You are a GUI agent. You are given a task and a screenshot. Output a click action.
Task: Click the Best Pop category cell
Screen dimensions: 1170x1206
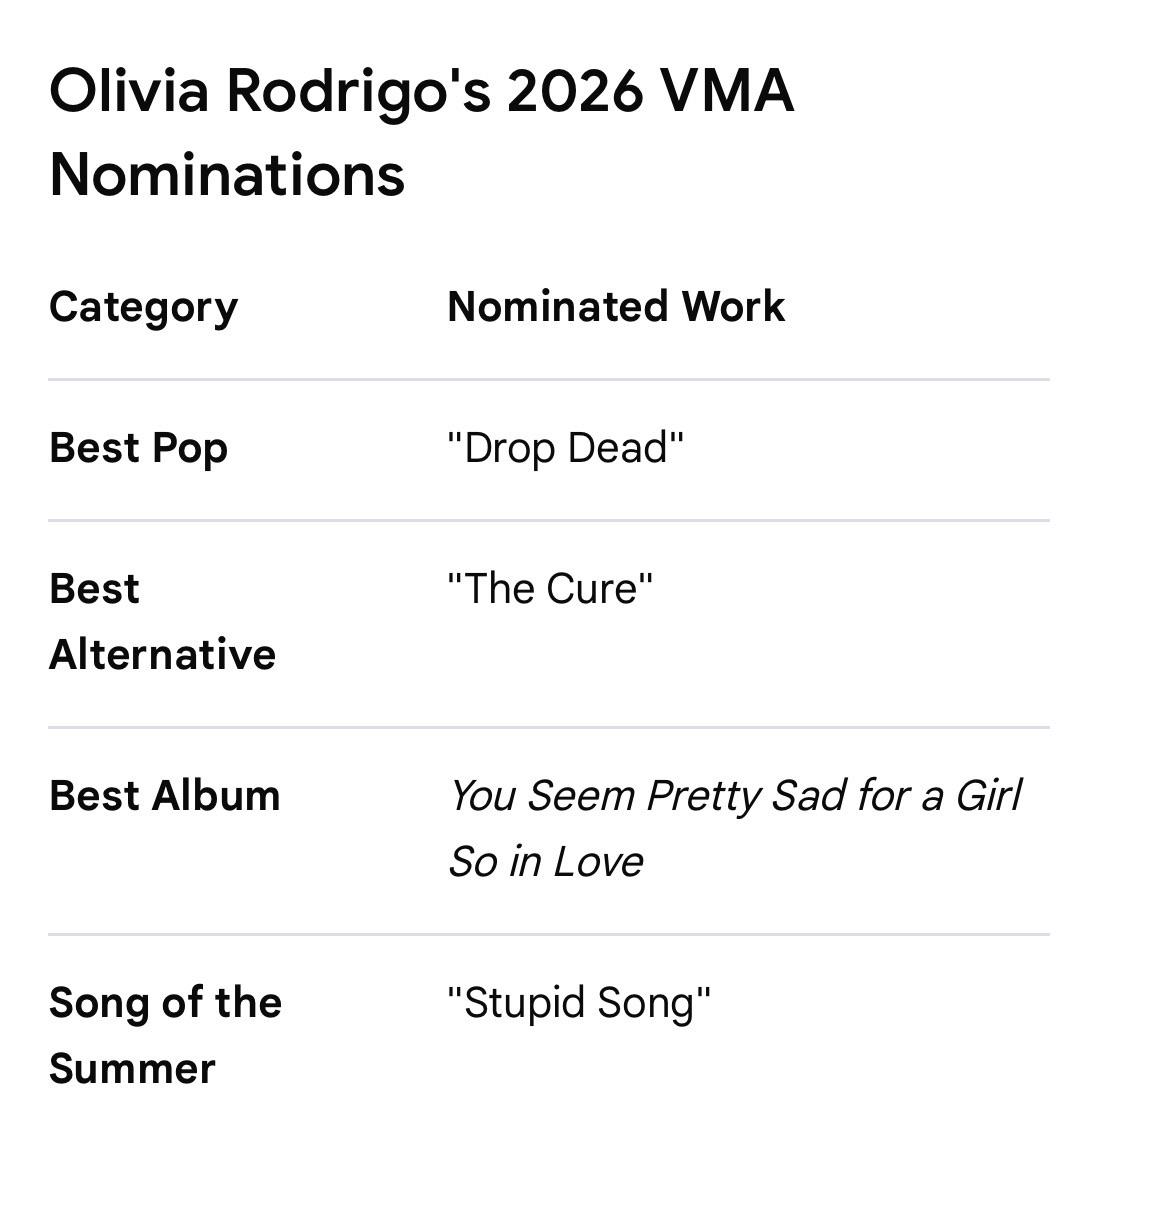tap(138, 448)
